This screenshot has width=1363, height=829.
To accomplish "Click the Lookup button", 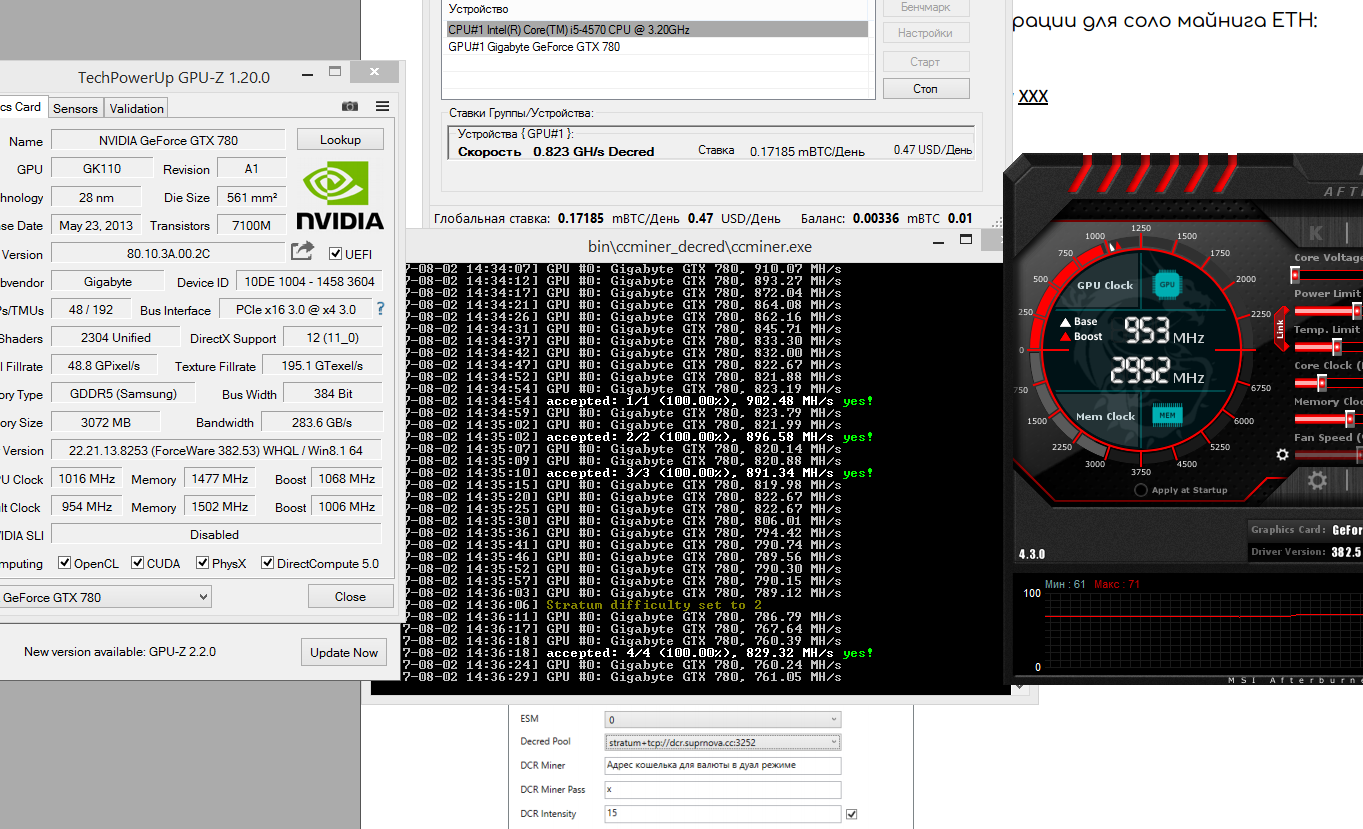I will (340, 140).
